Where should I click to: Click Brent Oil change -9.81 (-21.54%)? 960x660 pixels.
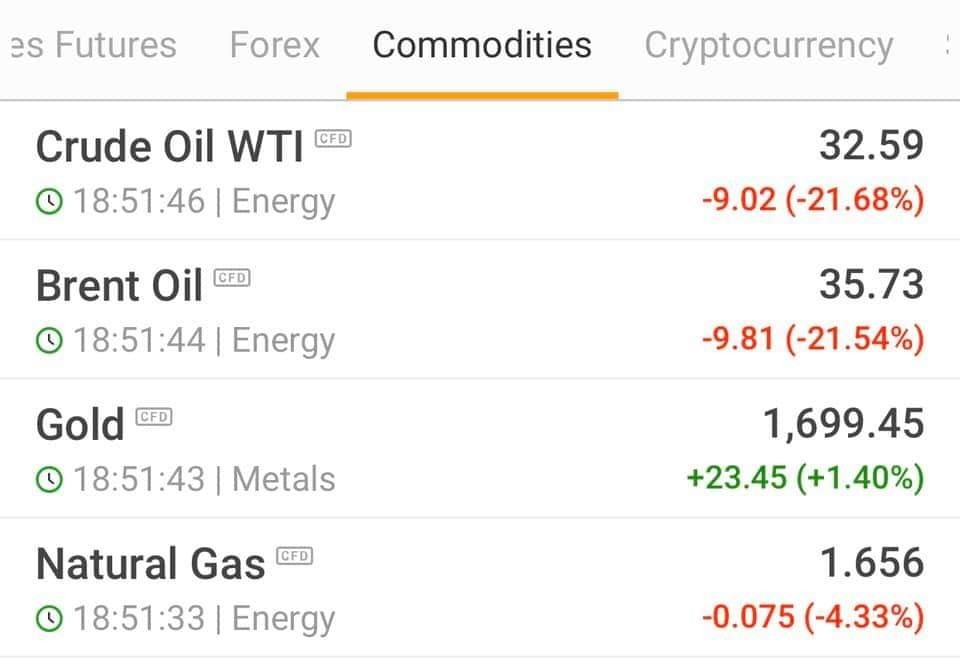pos(813,339)
